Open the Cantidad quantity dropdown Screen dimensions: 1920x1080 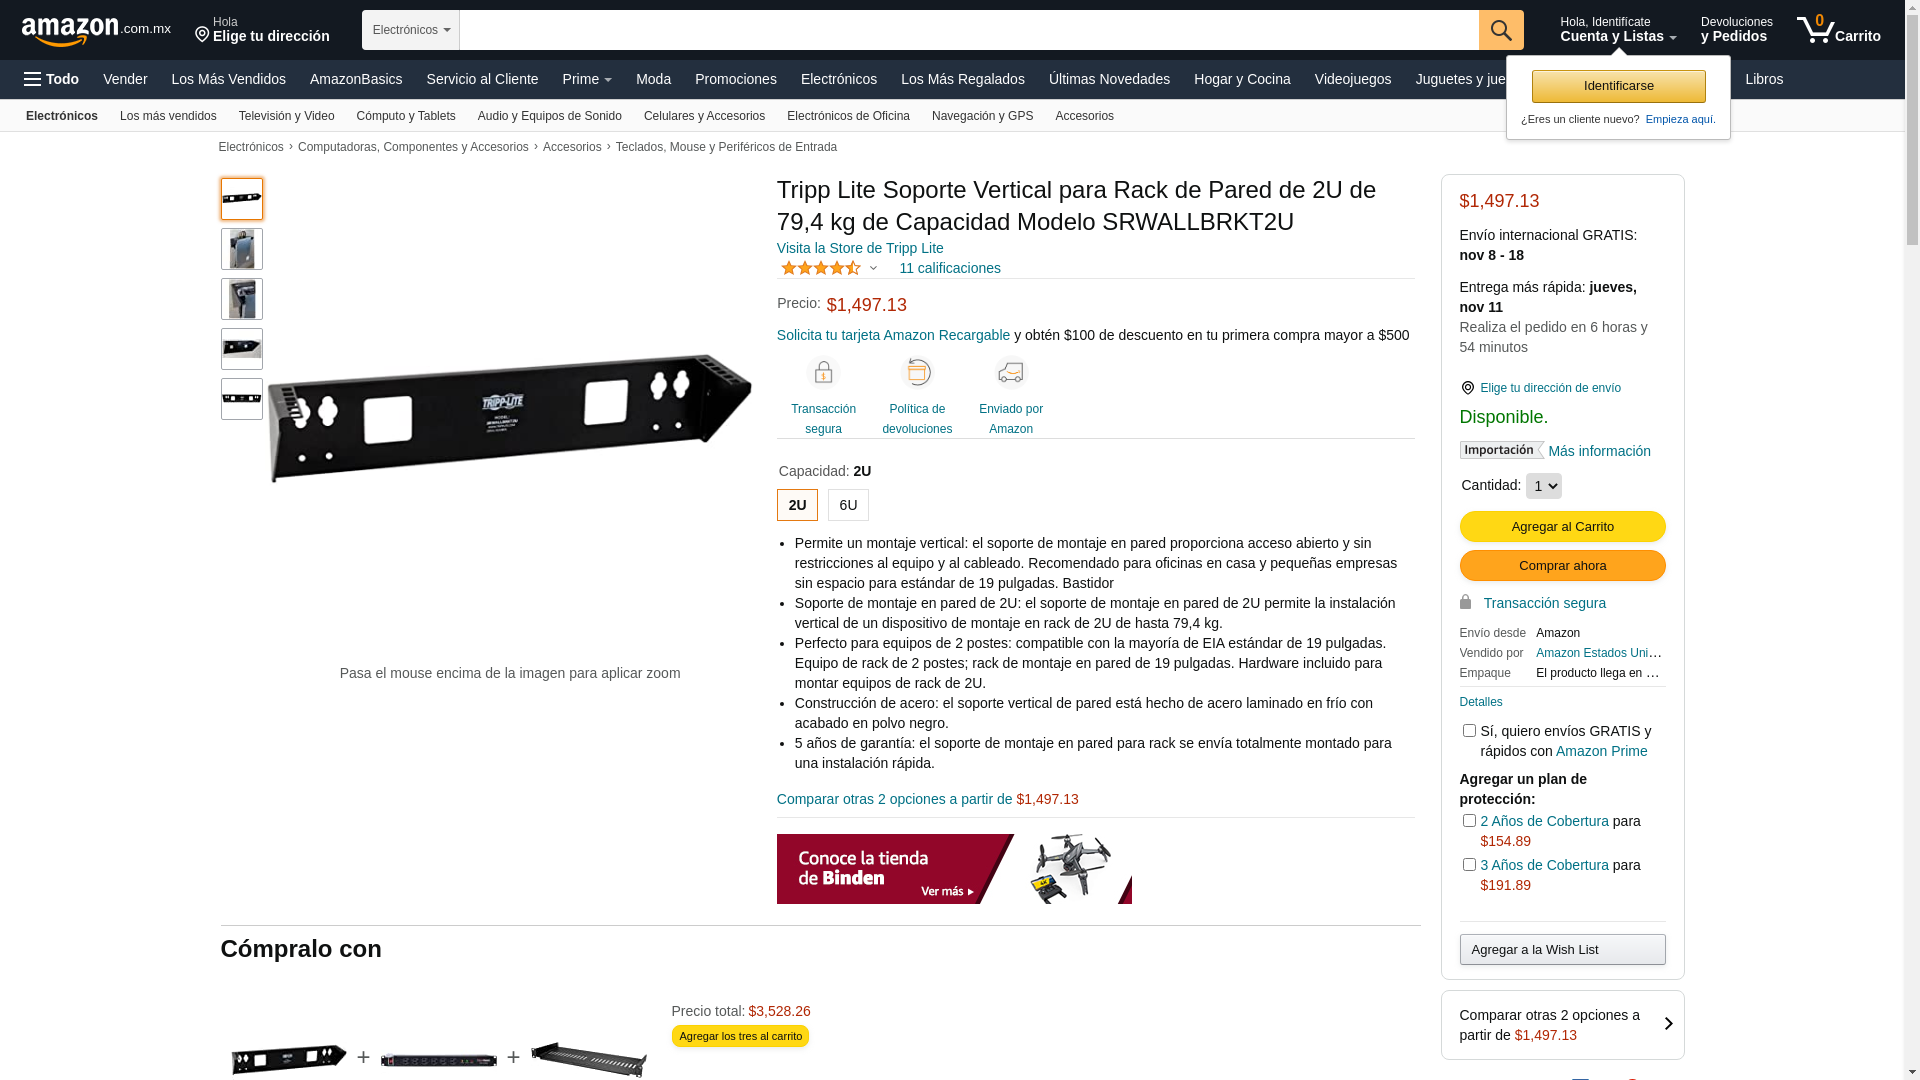(1543, 486)
